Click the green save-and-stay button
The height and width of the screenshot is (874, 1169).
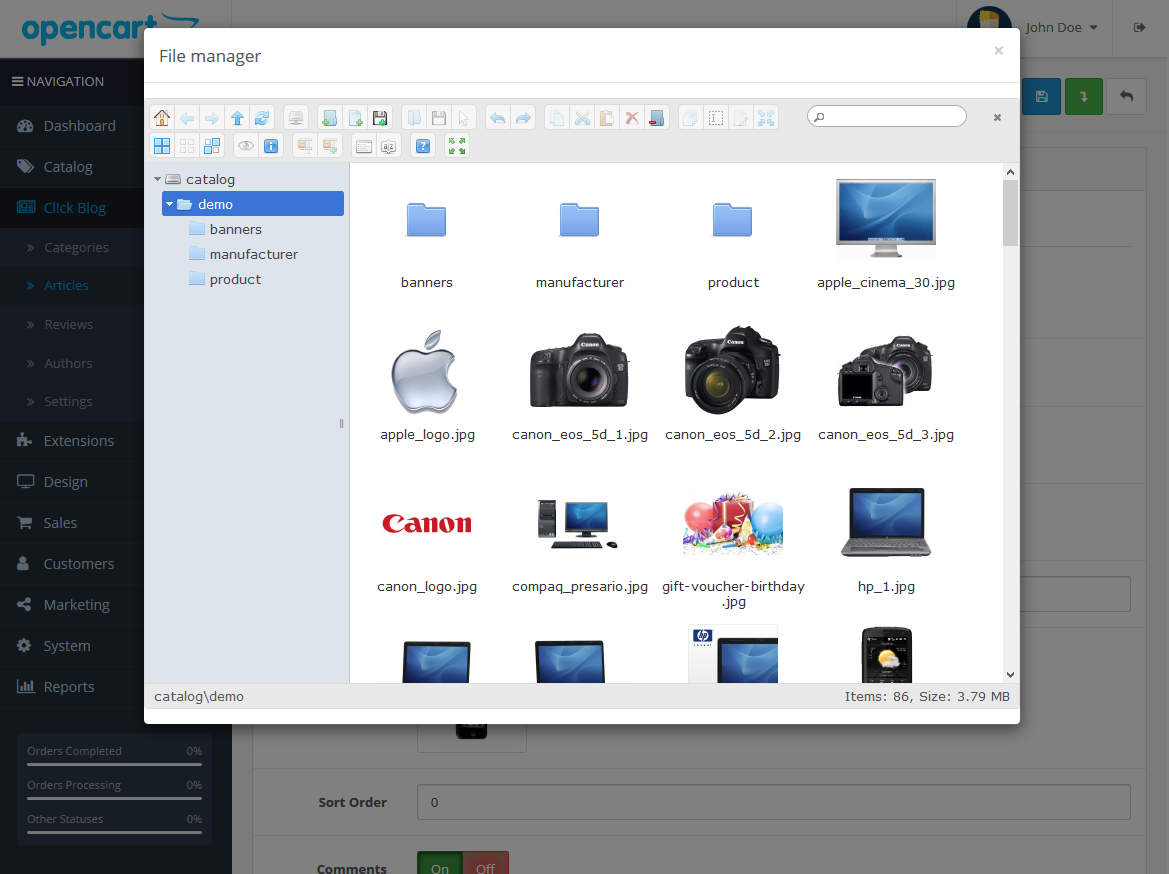click(x=1083, y=96)
